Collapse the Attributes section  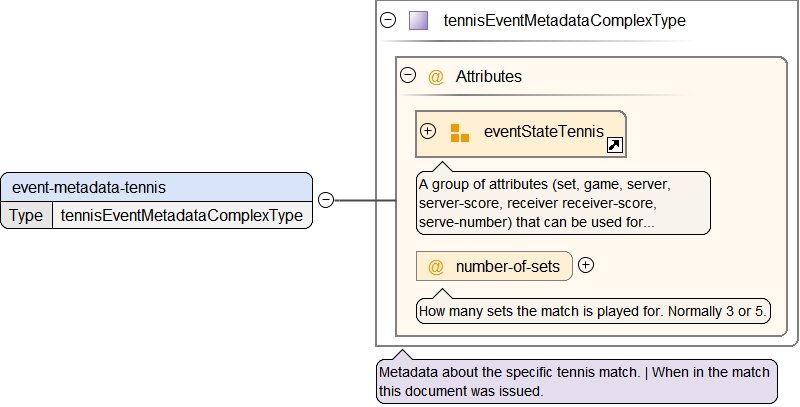tap(408, 76)
